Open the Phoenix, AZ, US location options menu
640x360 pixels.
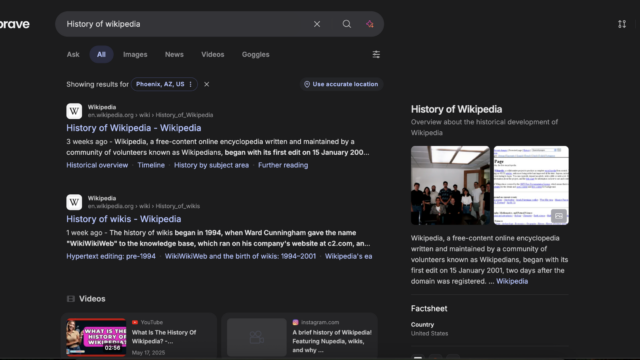click(191, 84)
